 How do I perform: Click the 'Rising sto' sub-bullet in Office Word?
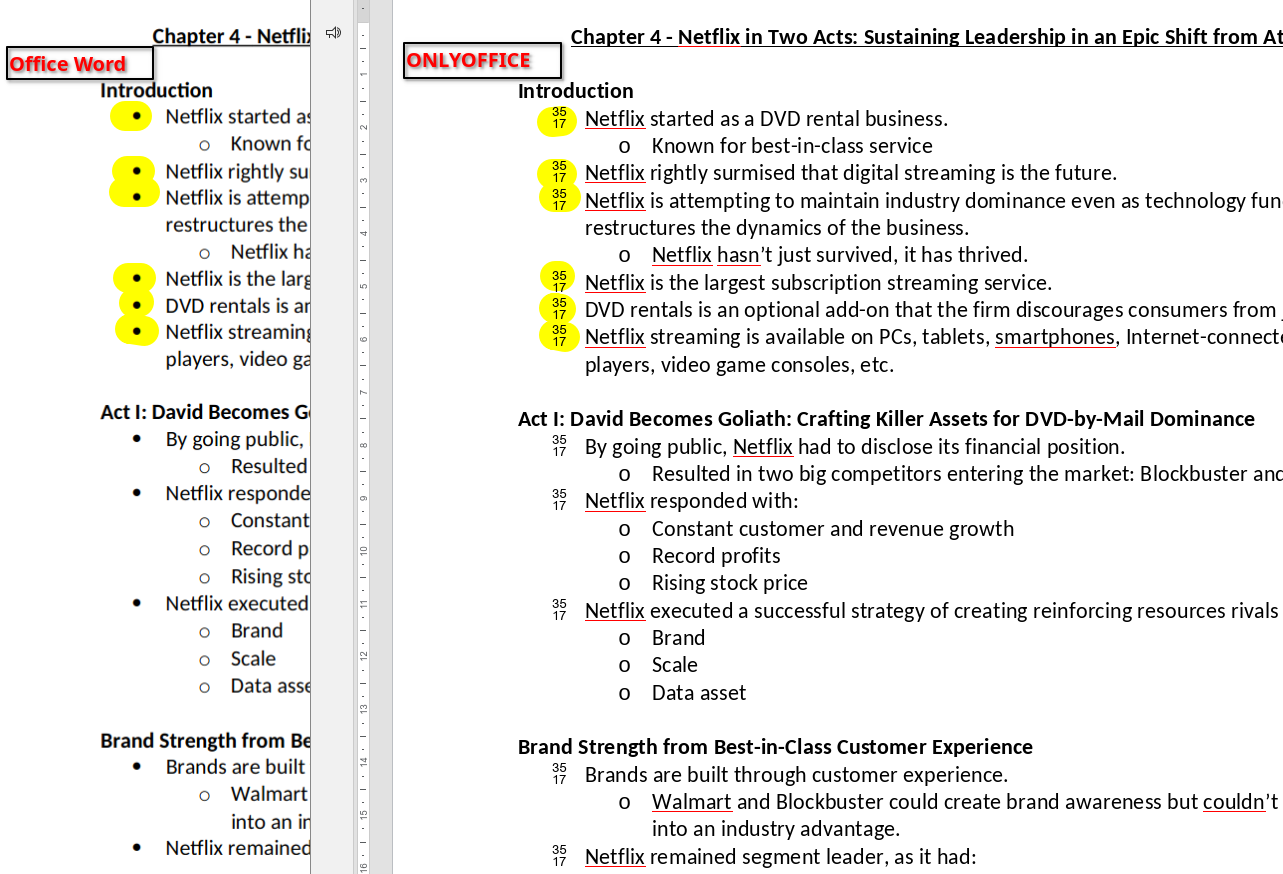point(270,576)
